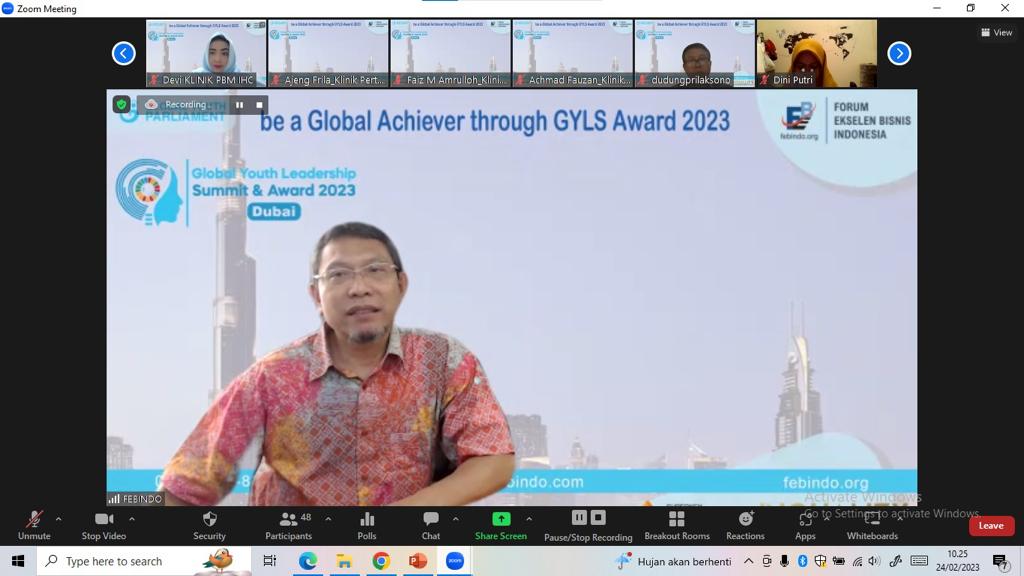Select dudungprilaksono video thumbnail
The height and width of the screenshot is (576, 1024).
click(695, 54)
